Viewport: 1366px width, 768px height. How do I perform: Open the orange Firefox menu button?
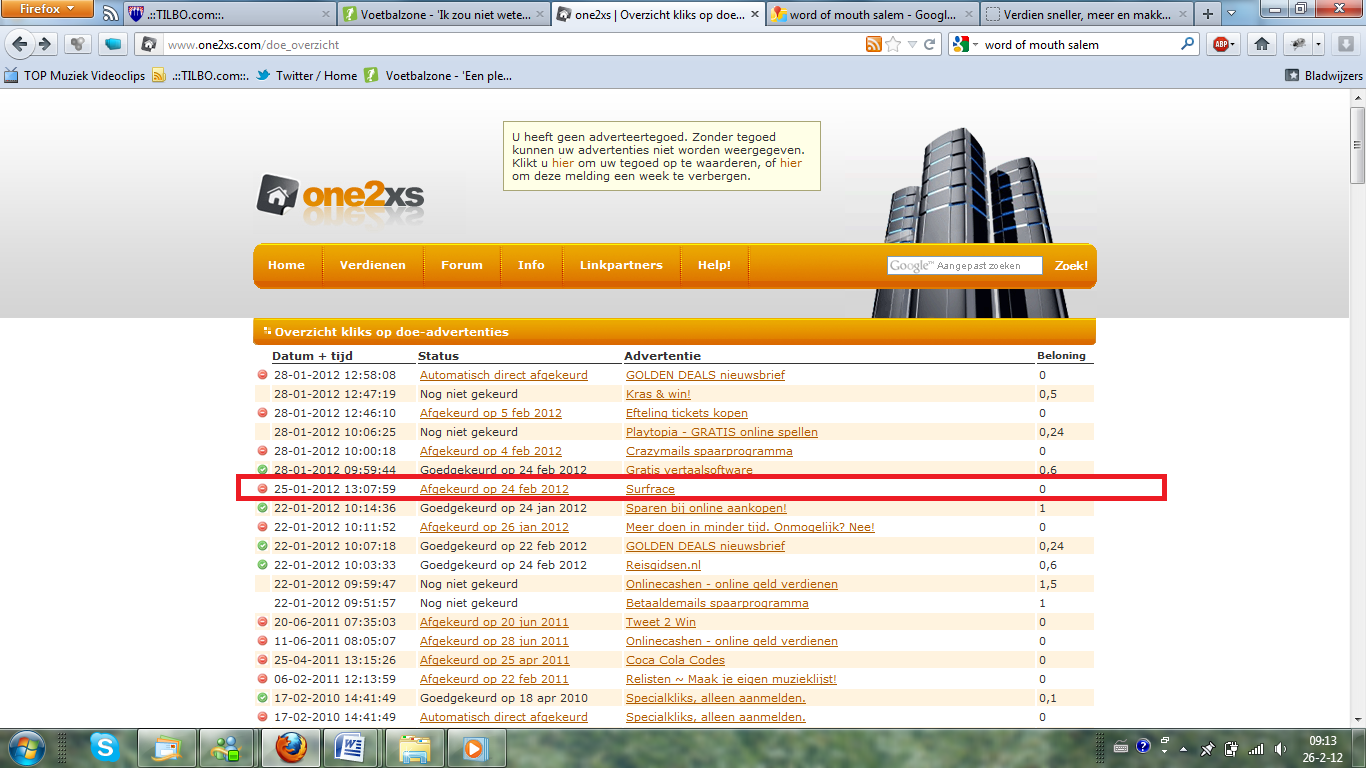(48, 9)
